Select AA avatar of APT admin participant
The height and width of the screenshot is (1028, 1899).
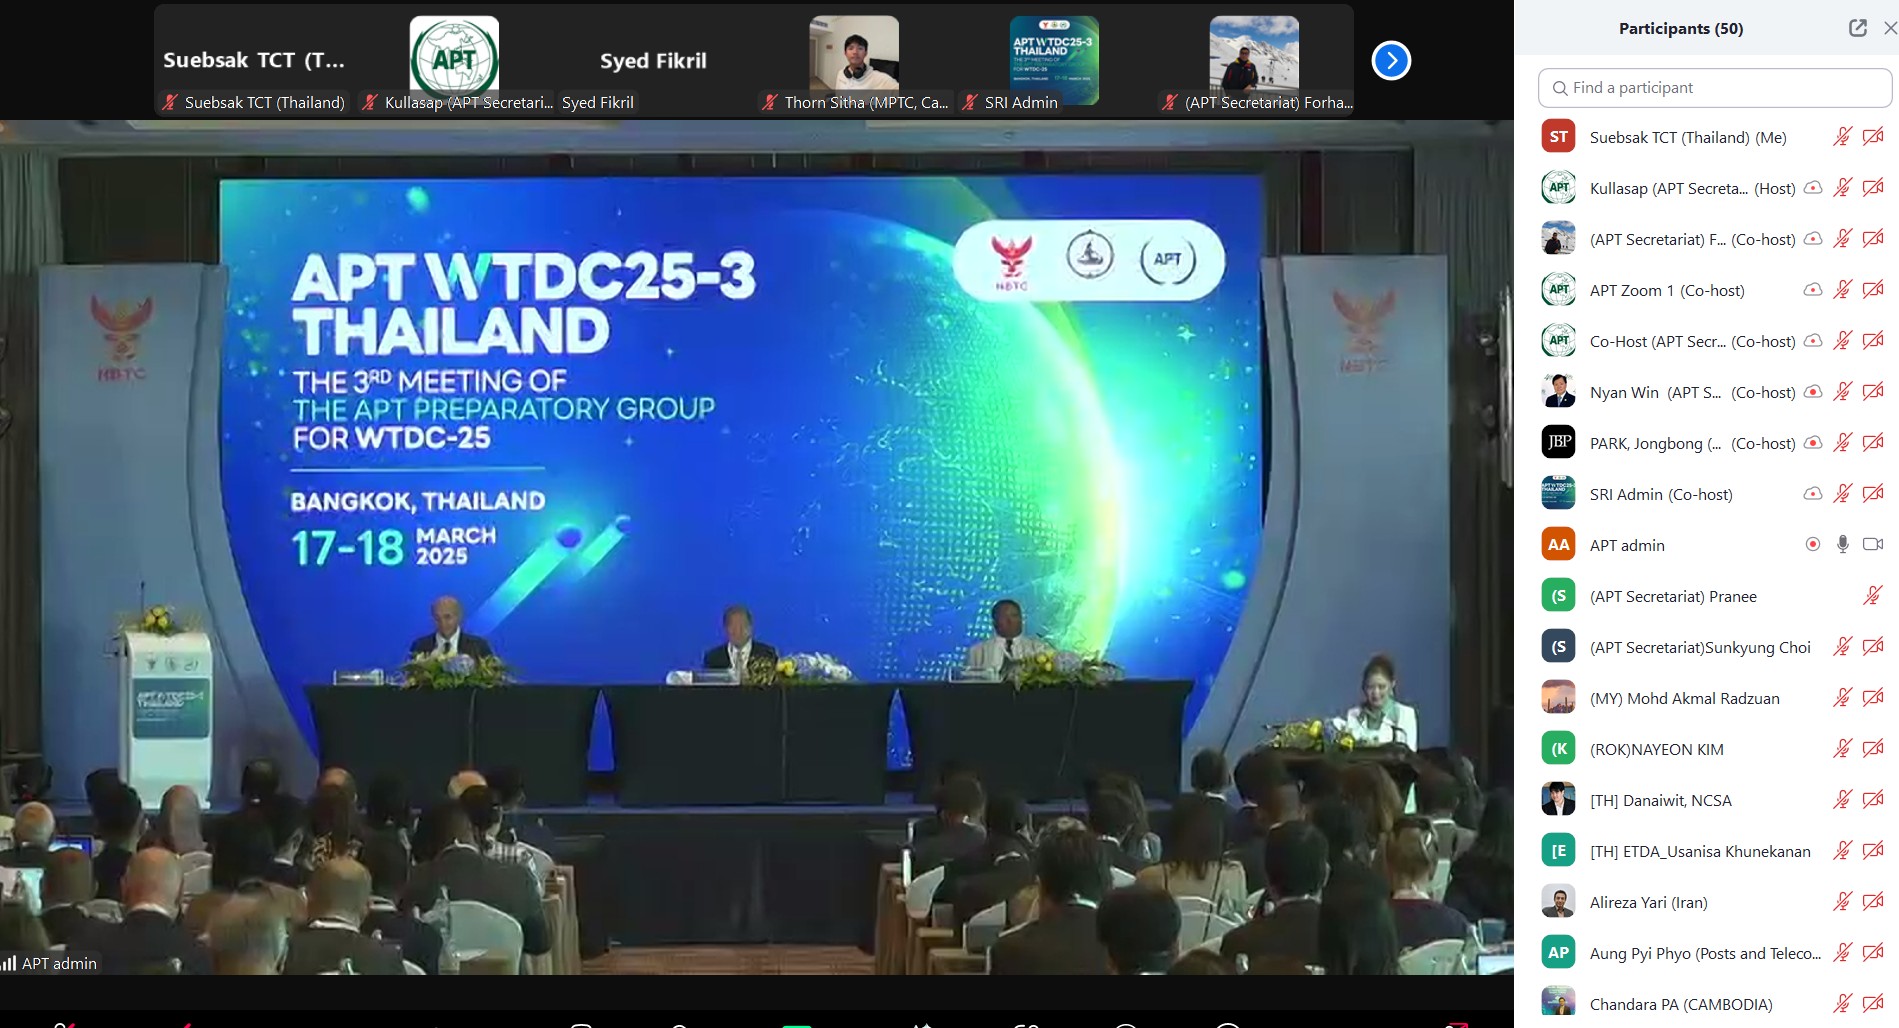(1558, 545)
